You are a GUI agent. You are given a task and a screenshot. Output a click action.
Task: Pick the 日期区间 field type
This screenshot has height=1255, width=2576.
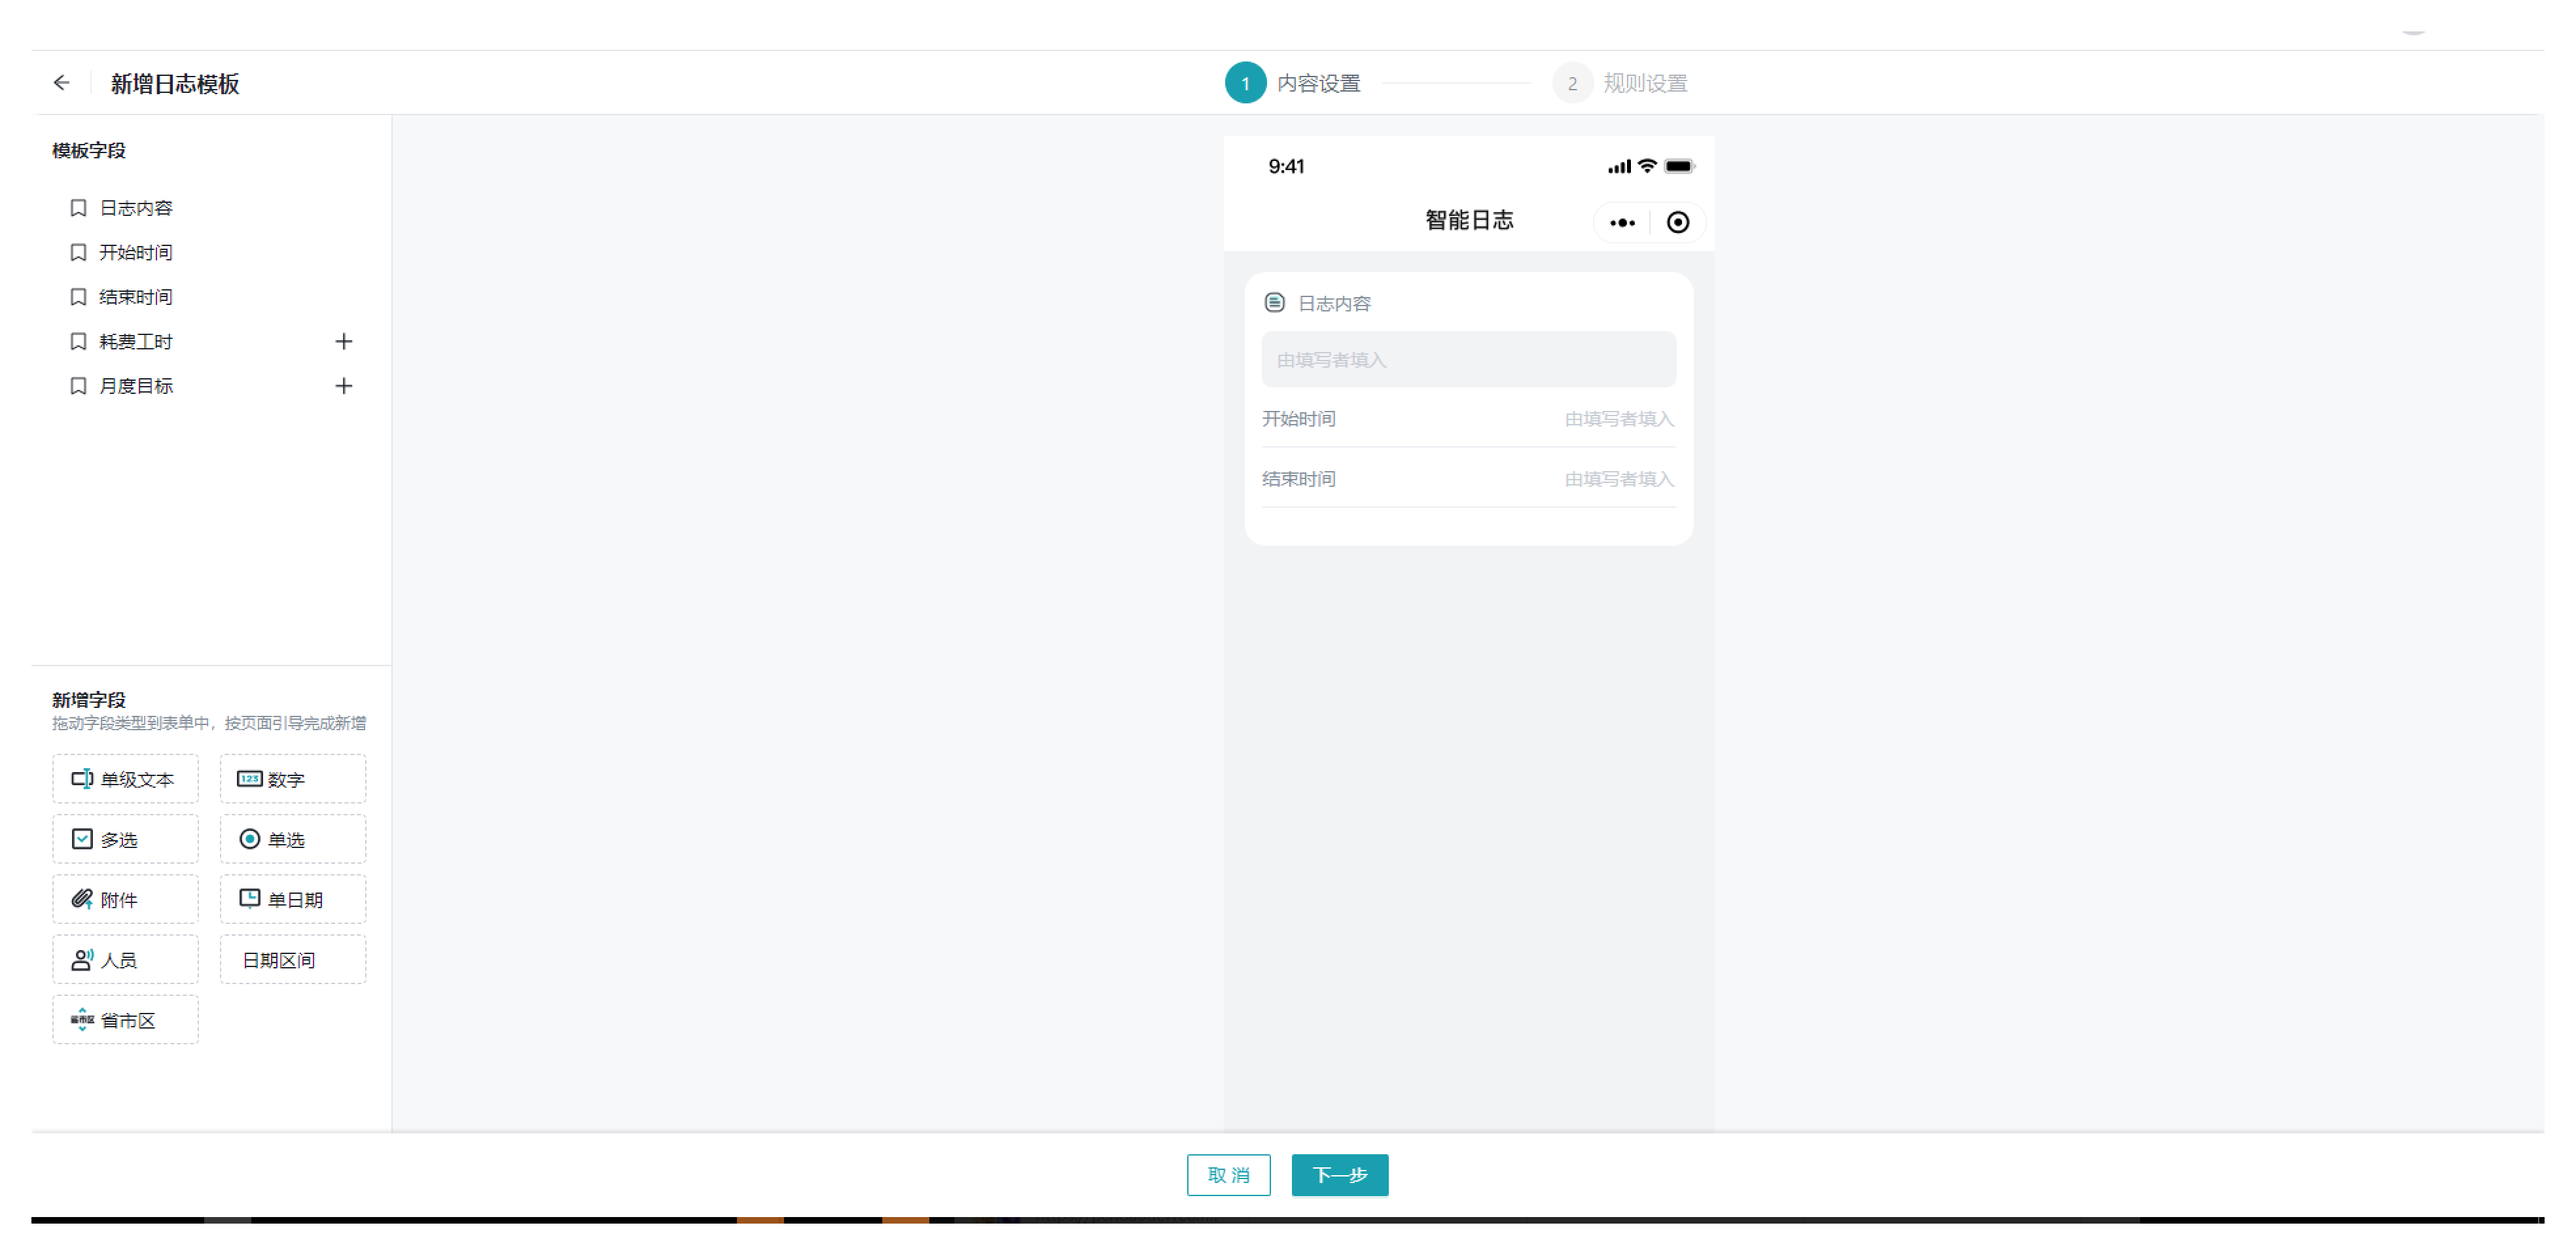point(292,960)
